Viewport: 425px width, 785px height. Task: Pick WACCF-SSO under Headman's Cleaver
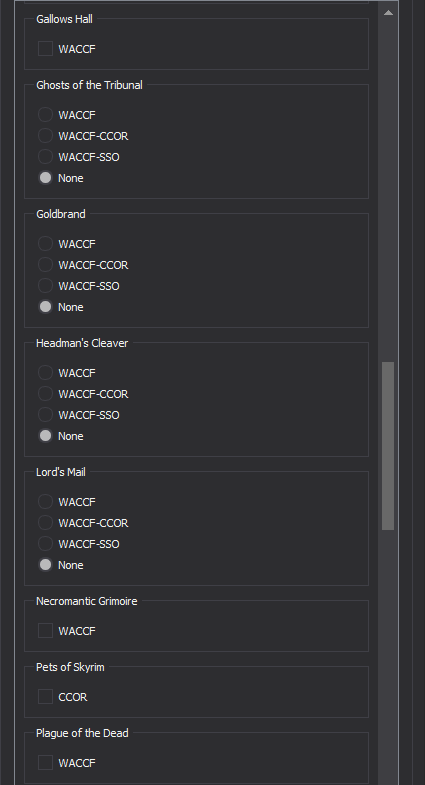tap(46, 415)
